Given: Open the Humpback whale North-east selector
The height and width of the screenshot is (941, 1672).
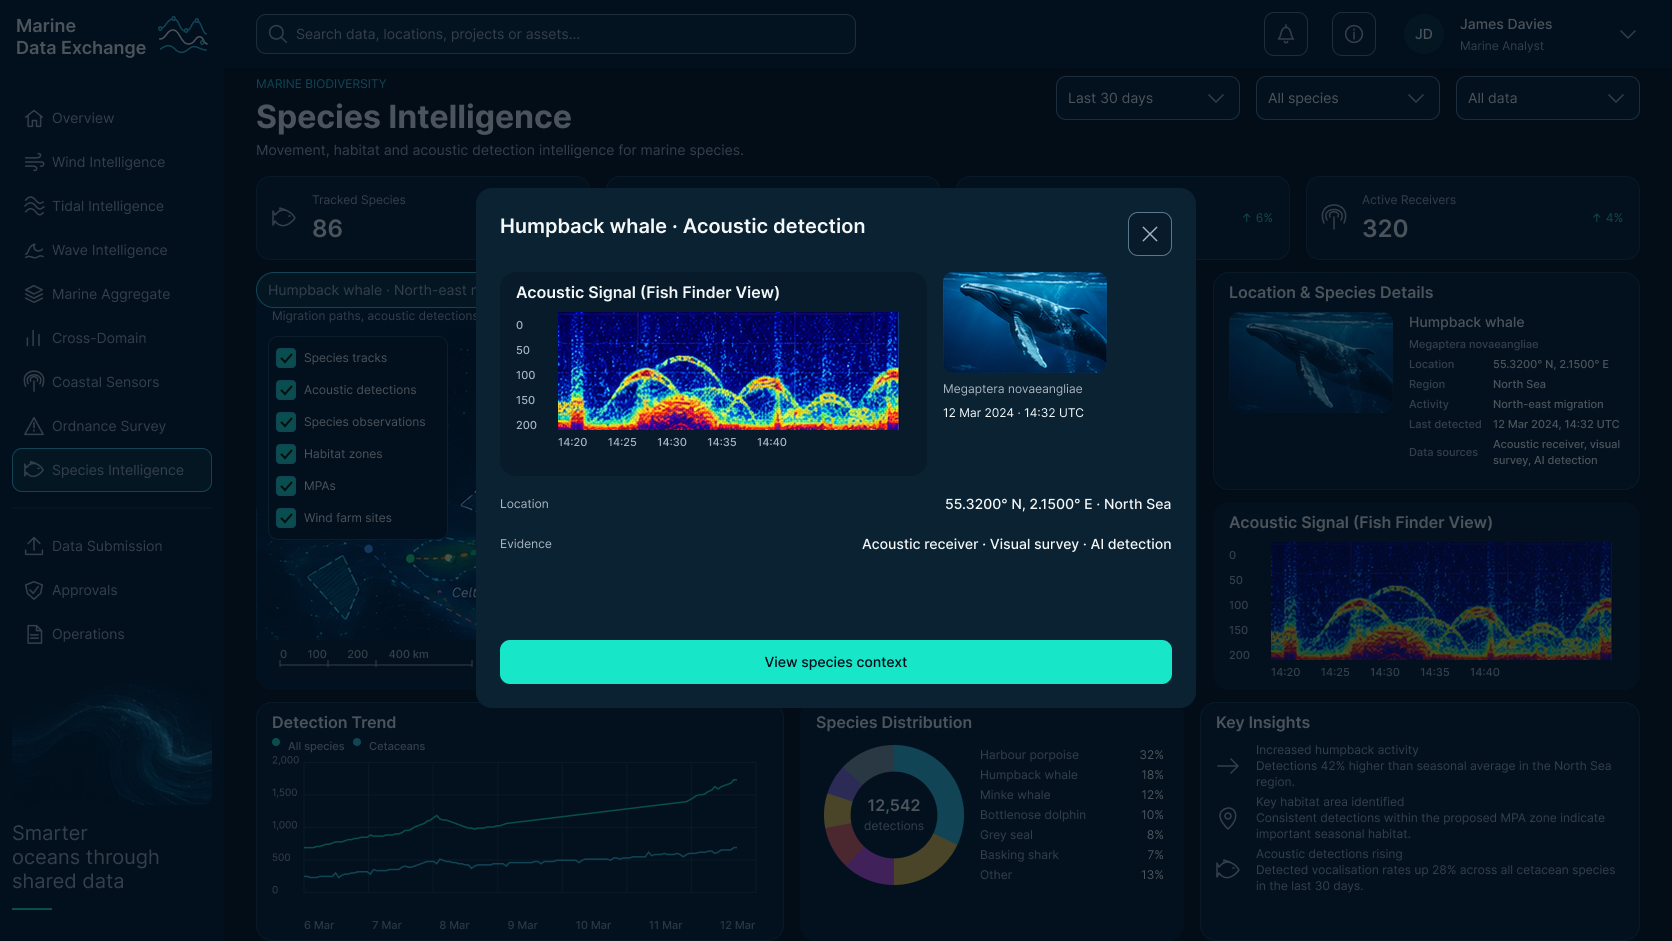Looking at the screenshot, I should (x=367, y=290).
